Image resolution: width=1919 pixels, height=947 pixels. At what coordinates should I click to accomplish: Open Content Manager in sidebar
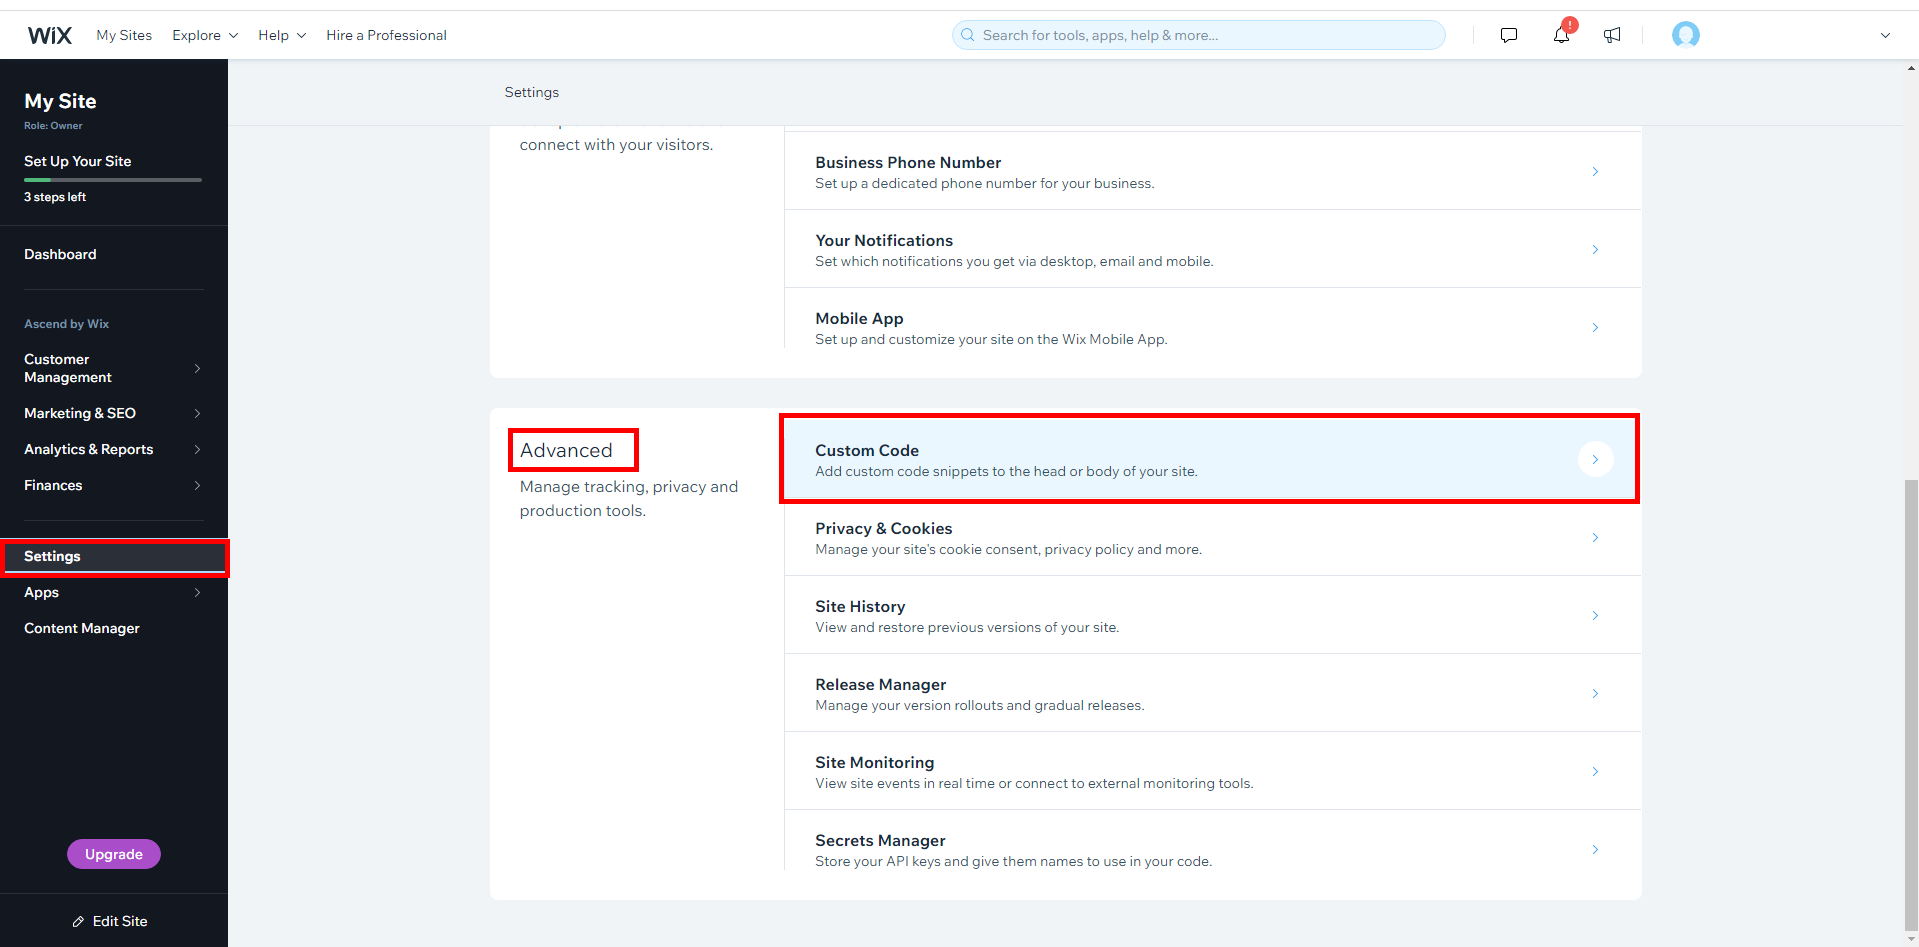82,628
